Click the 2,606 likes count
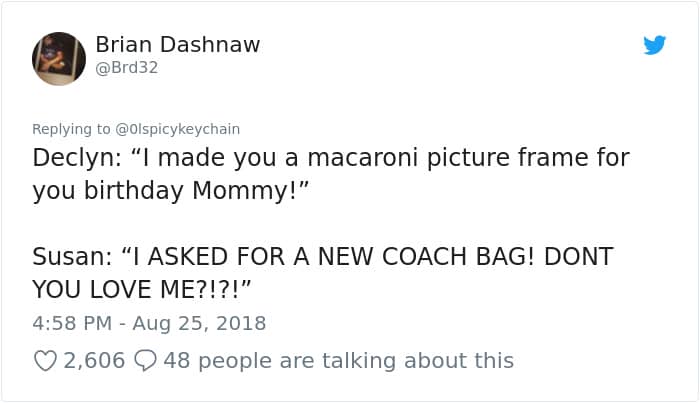The height and width of the screenshot is (403, 700). (94, 360)
